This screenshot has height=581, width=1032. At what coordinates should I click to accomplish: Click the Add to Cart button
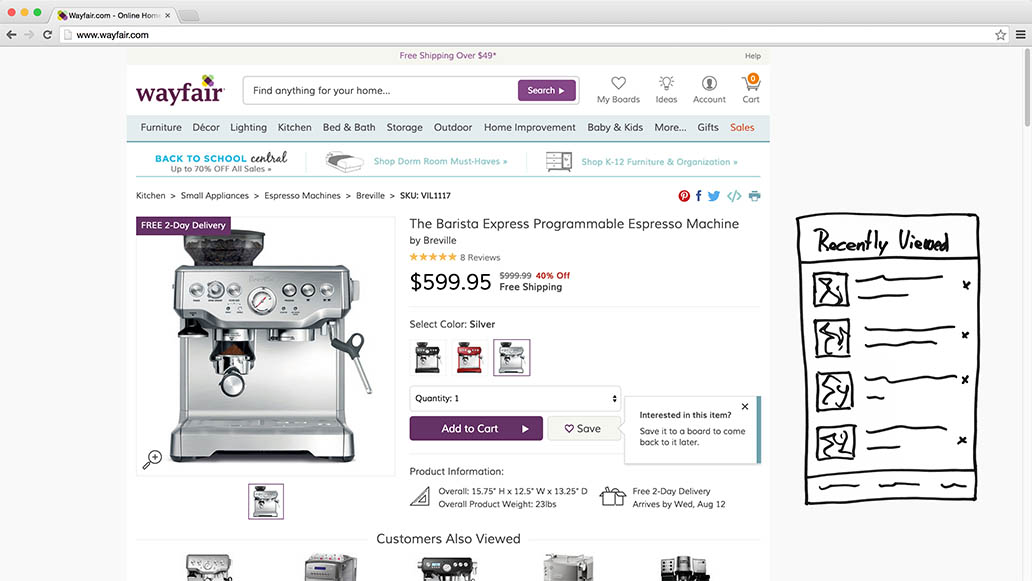[x=476, y=428]
